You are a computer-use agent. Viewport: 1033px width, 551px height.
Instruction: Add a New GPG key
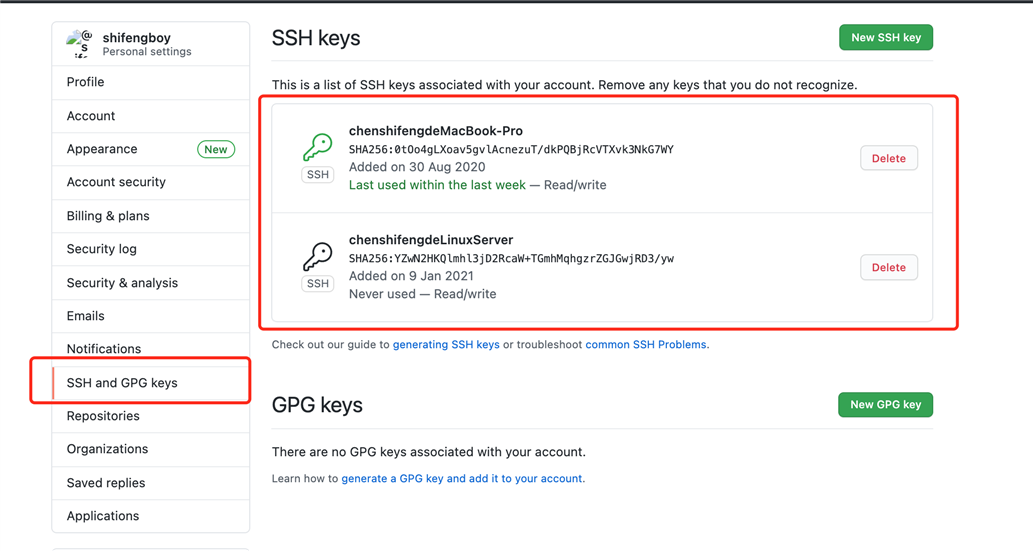885,405
